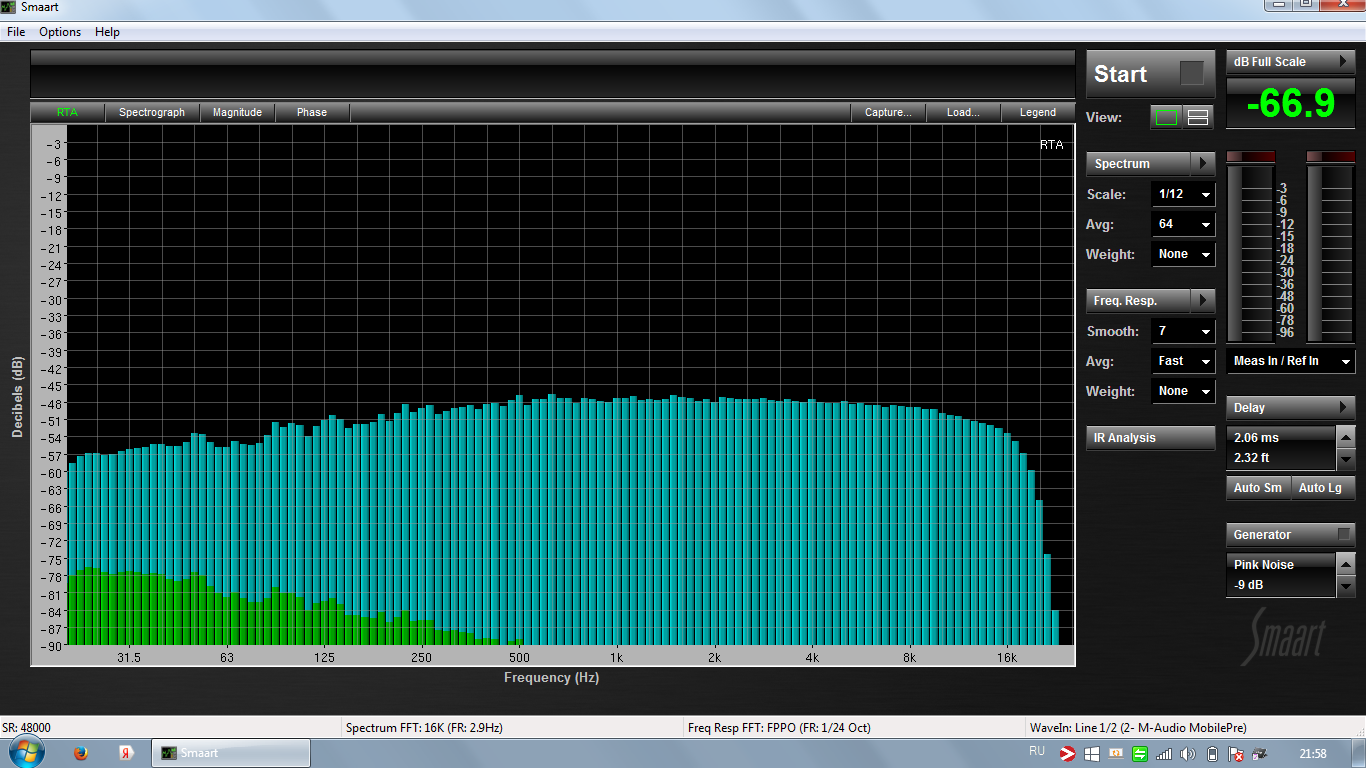Click the arrow next to Spectrum button
Image resolution: width=1366 pixels, height=768 pixels.
pyautogui.click(x=1204, y=164)
